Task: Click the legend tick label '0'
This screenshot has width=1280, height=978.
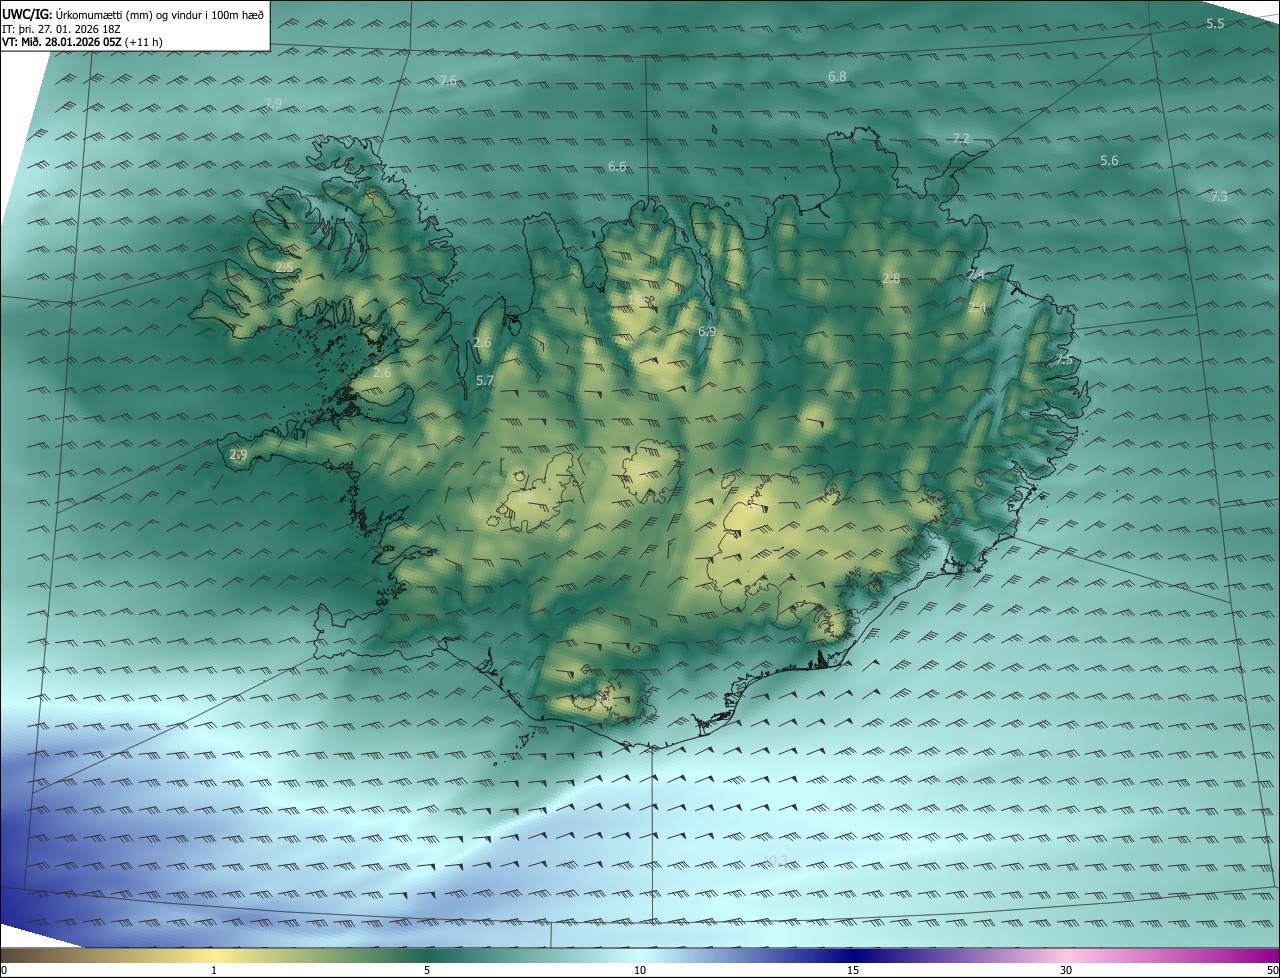Action: point(4,971)
